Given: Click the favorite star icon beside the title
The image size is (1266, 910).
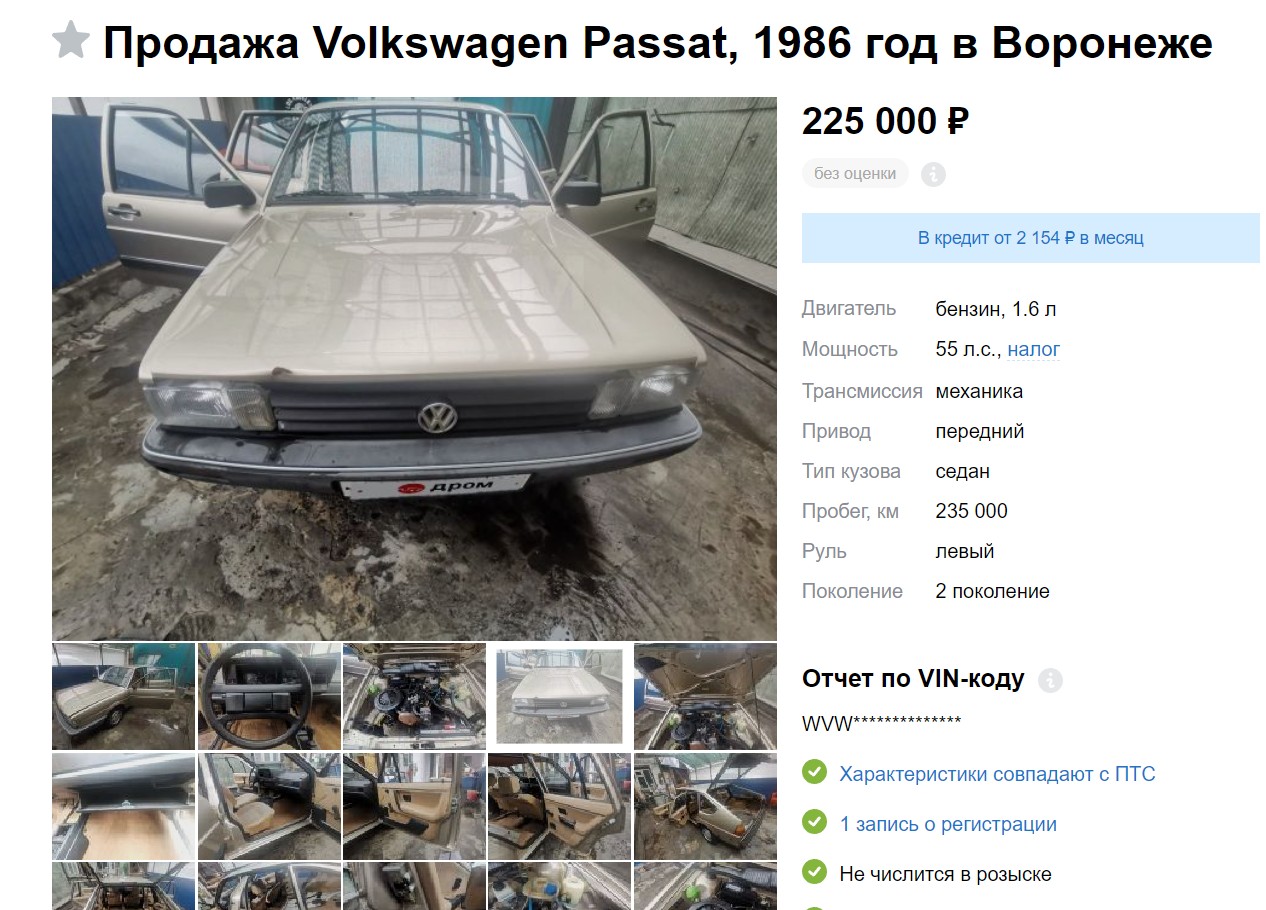Looking at the screenshot, I should [x=71, y=41].
